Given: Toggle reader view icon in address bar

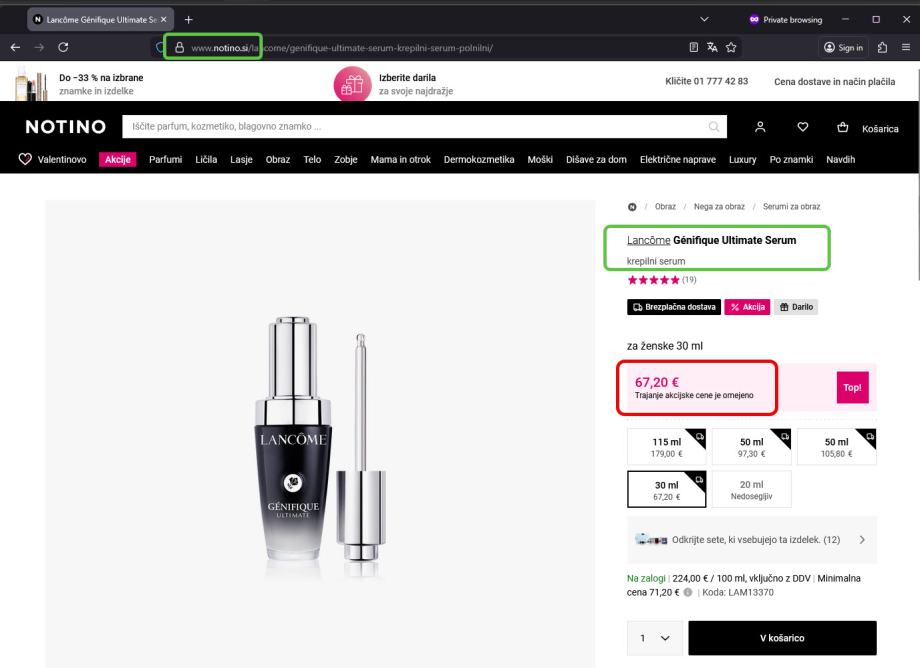Looking at the screenshot, I should (694, 48).
